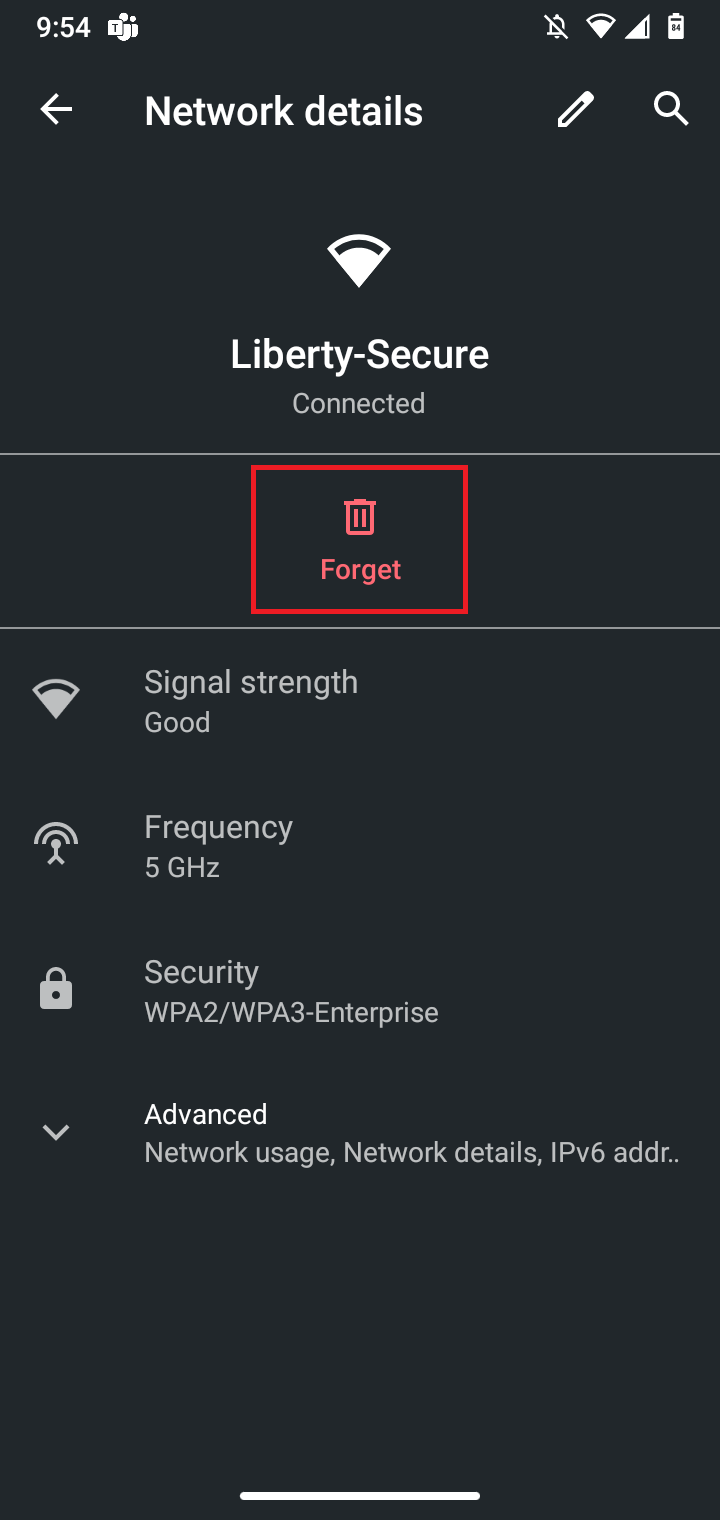This screenshot has width=720, height=1520.
Task: Tap the home gesture bar
Action: (x=360, y=1496)
